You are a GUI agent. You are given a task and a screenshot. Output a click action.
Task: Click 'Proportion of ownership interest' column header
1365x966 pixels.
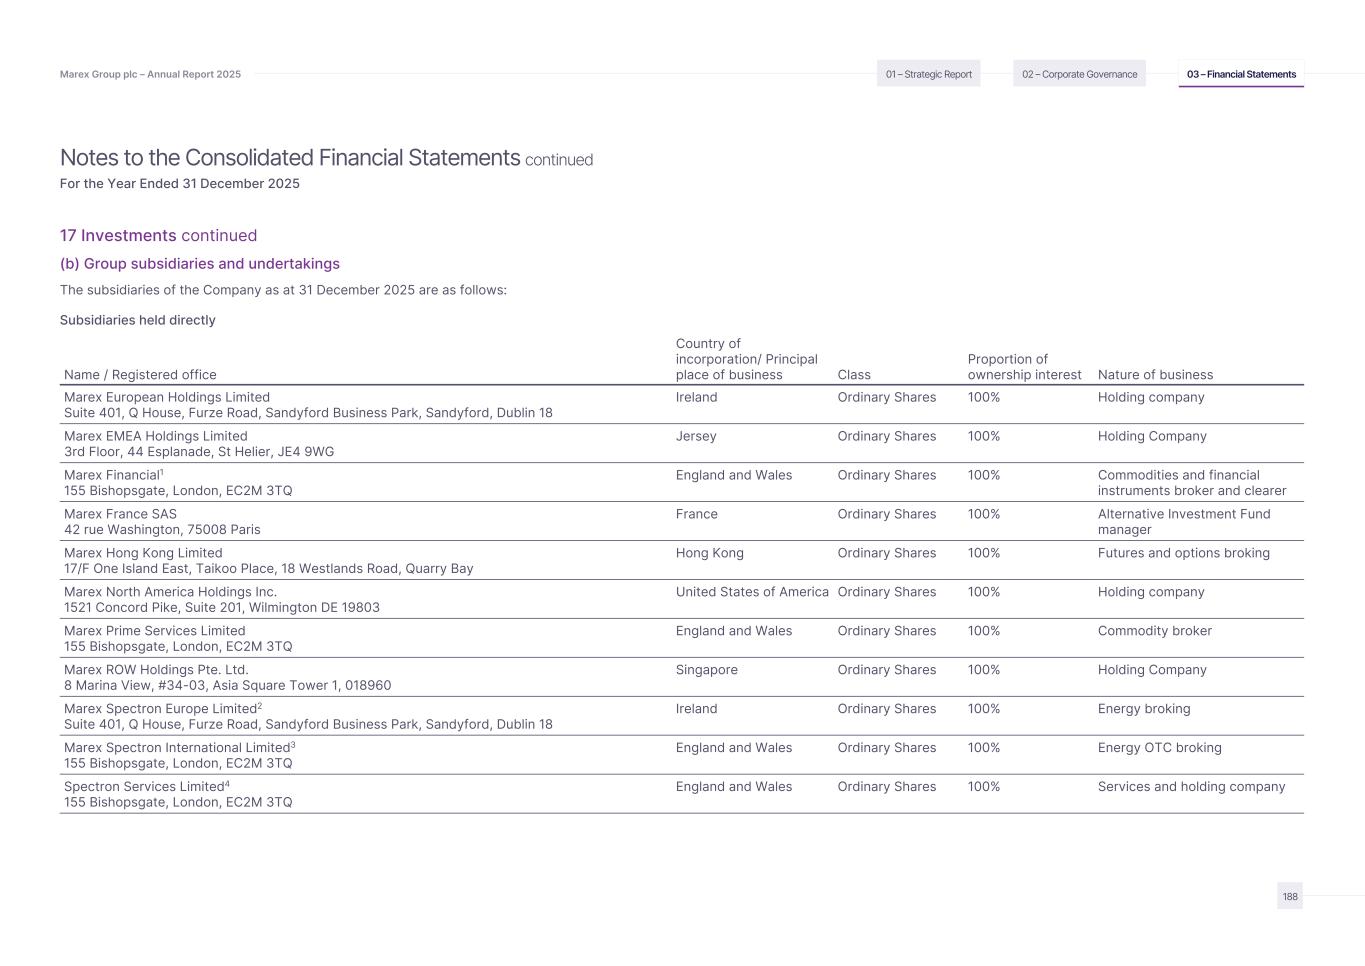tap(1024, 367)
